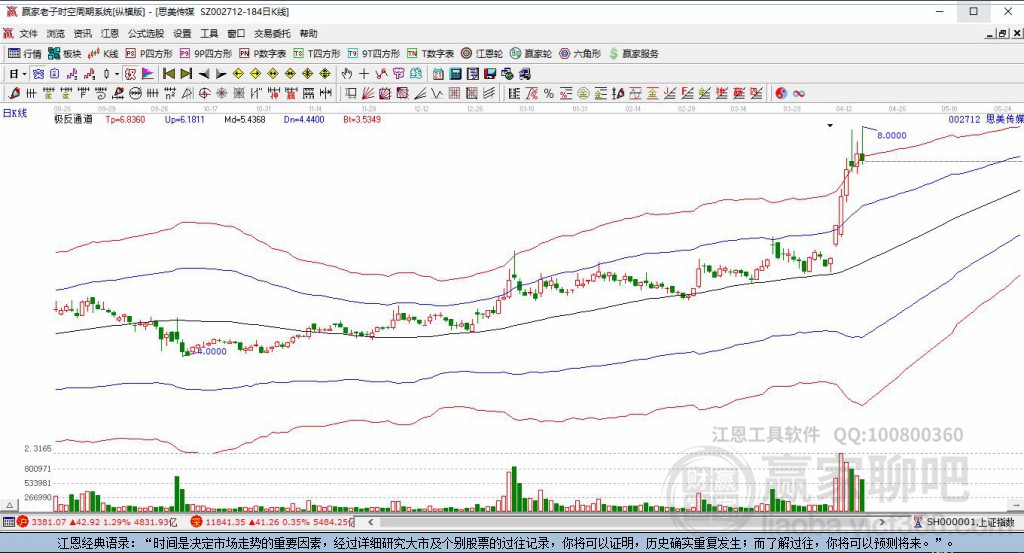This screenshot has width=1024, height=553.
Task: Open the 六角形 hexagon tool
Action: [x=580, y=54]
